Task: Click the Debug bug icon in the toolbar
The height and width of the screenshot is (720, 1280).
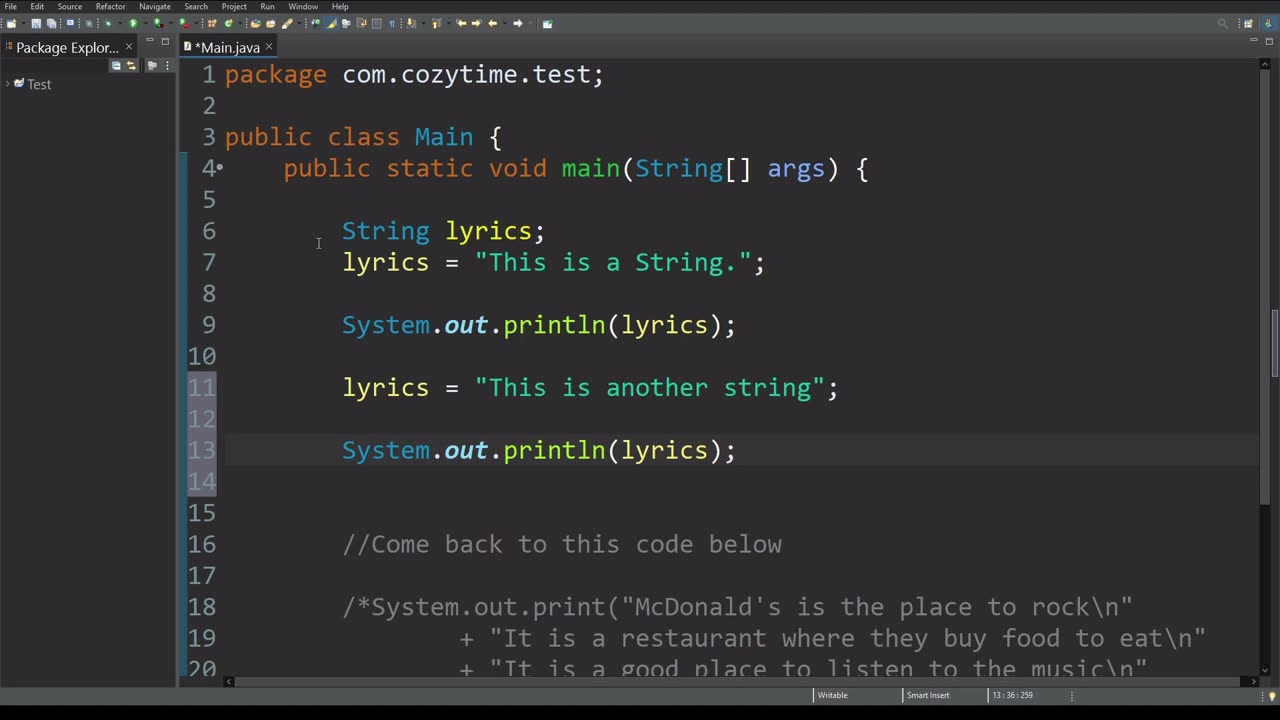Action: (108, 23)
